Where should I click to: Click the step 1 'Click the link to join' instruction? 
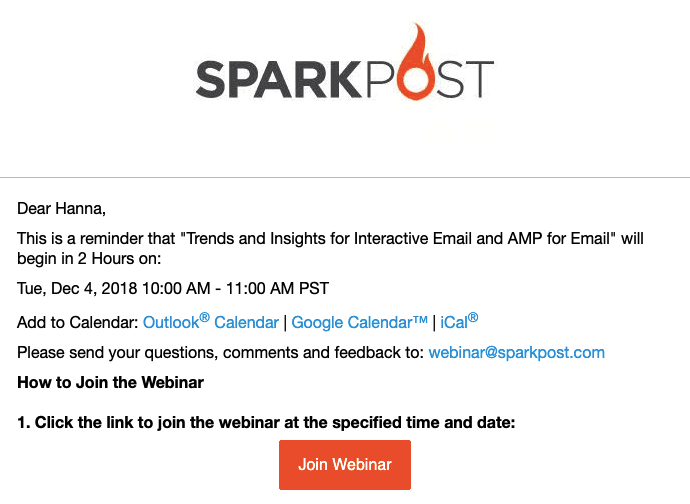coord(266,423)
